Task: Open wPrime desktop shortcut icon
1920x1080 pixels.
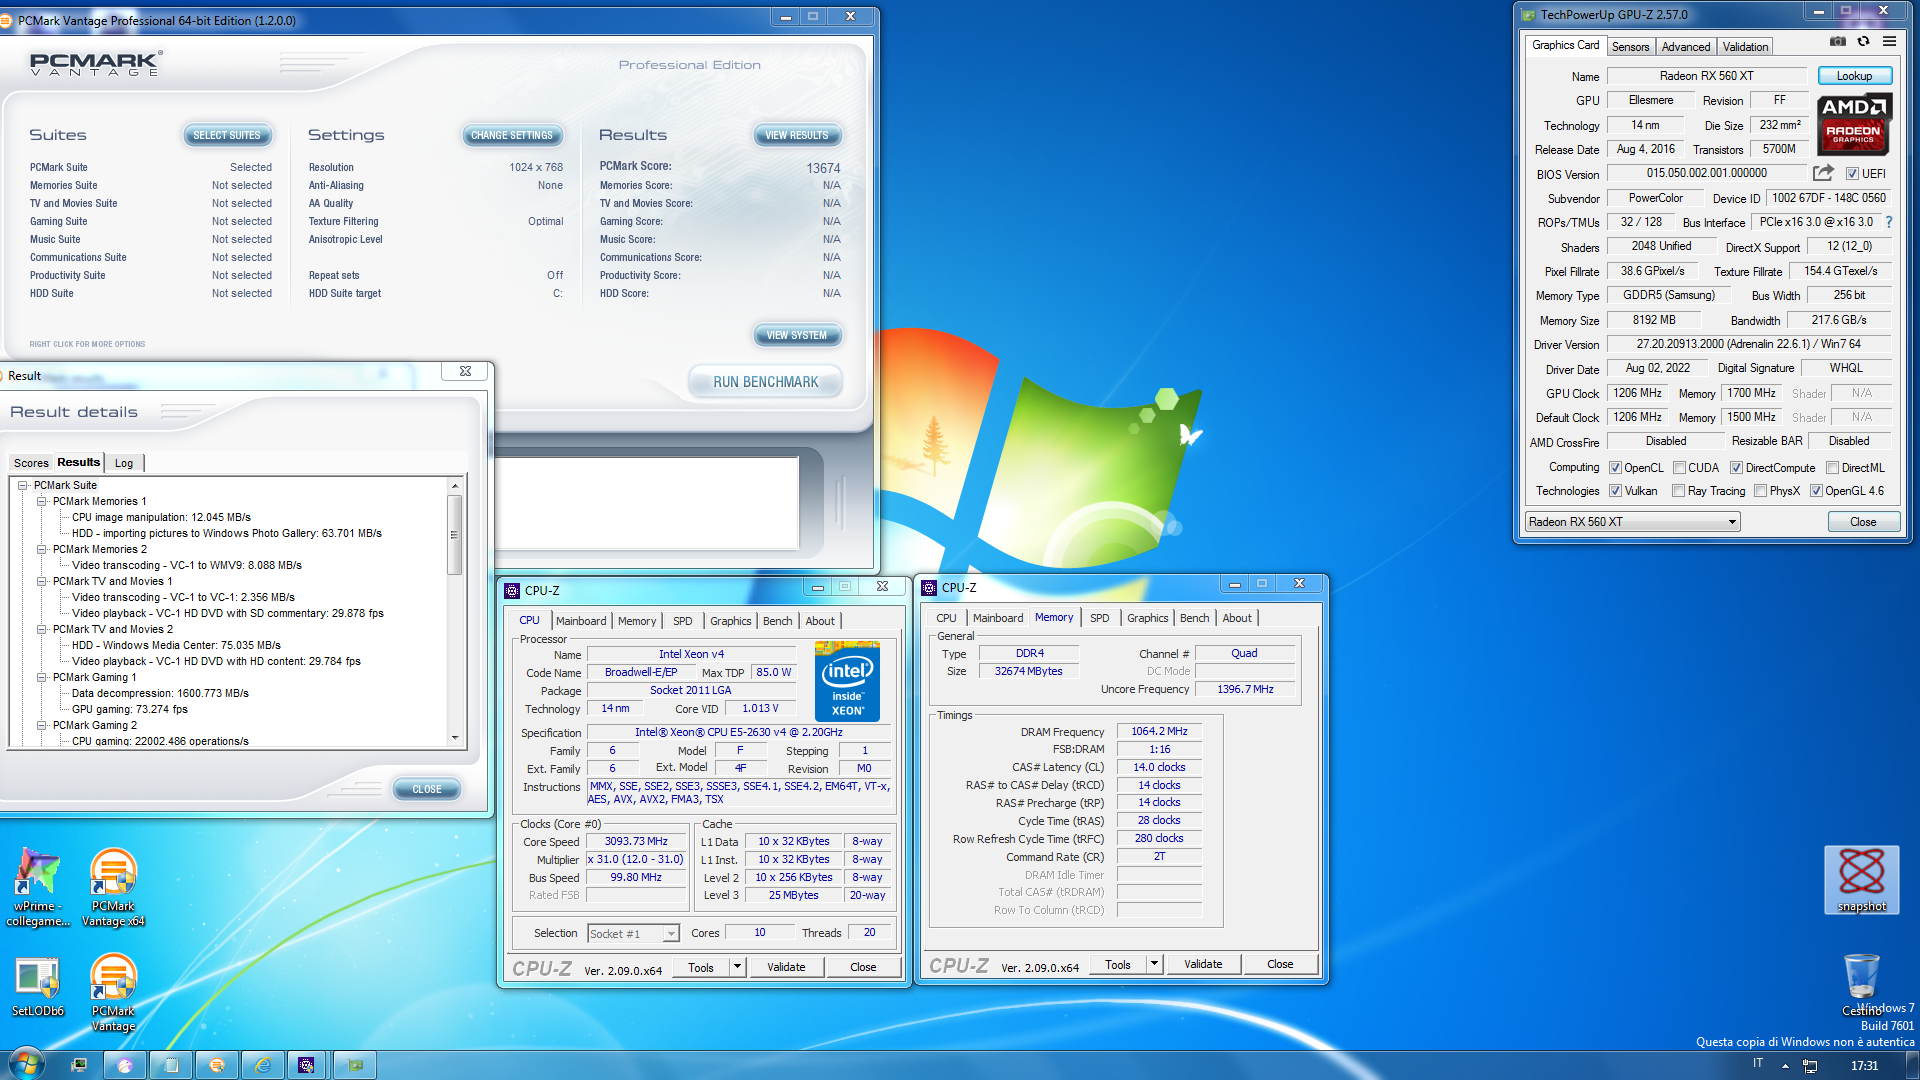Action: (x=37, y=887)
